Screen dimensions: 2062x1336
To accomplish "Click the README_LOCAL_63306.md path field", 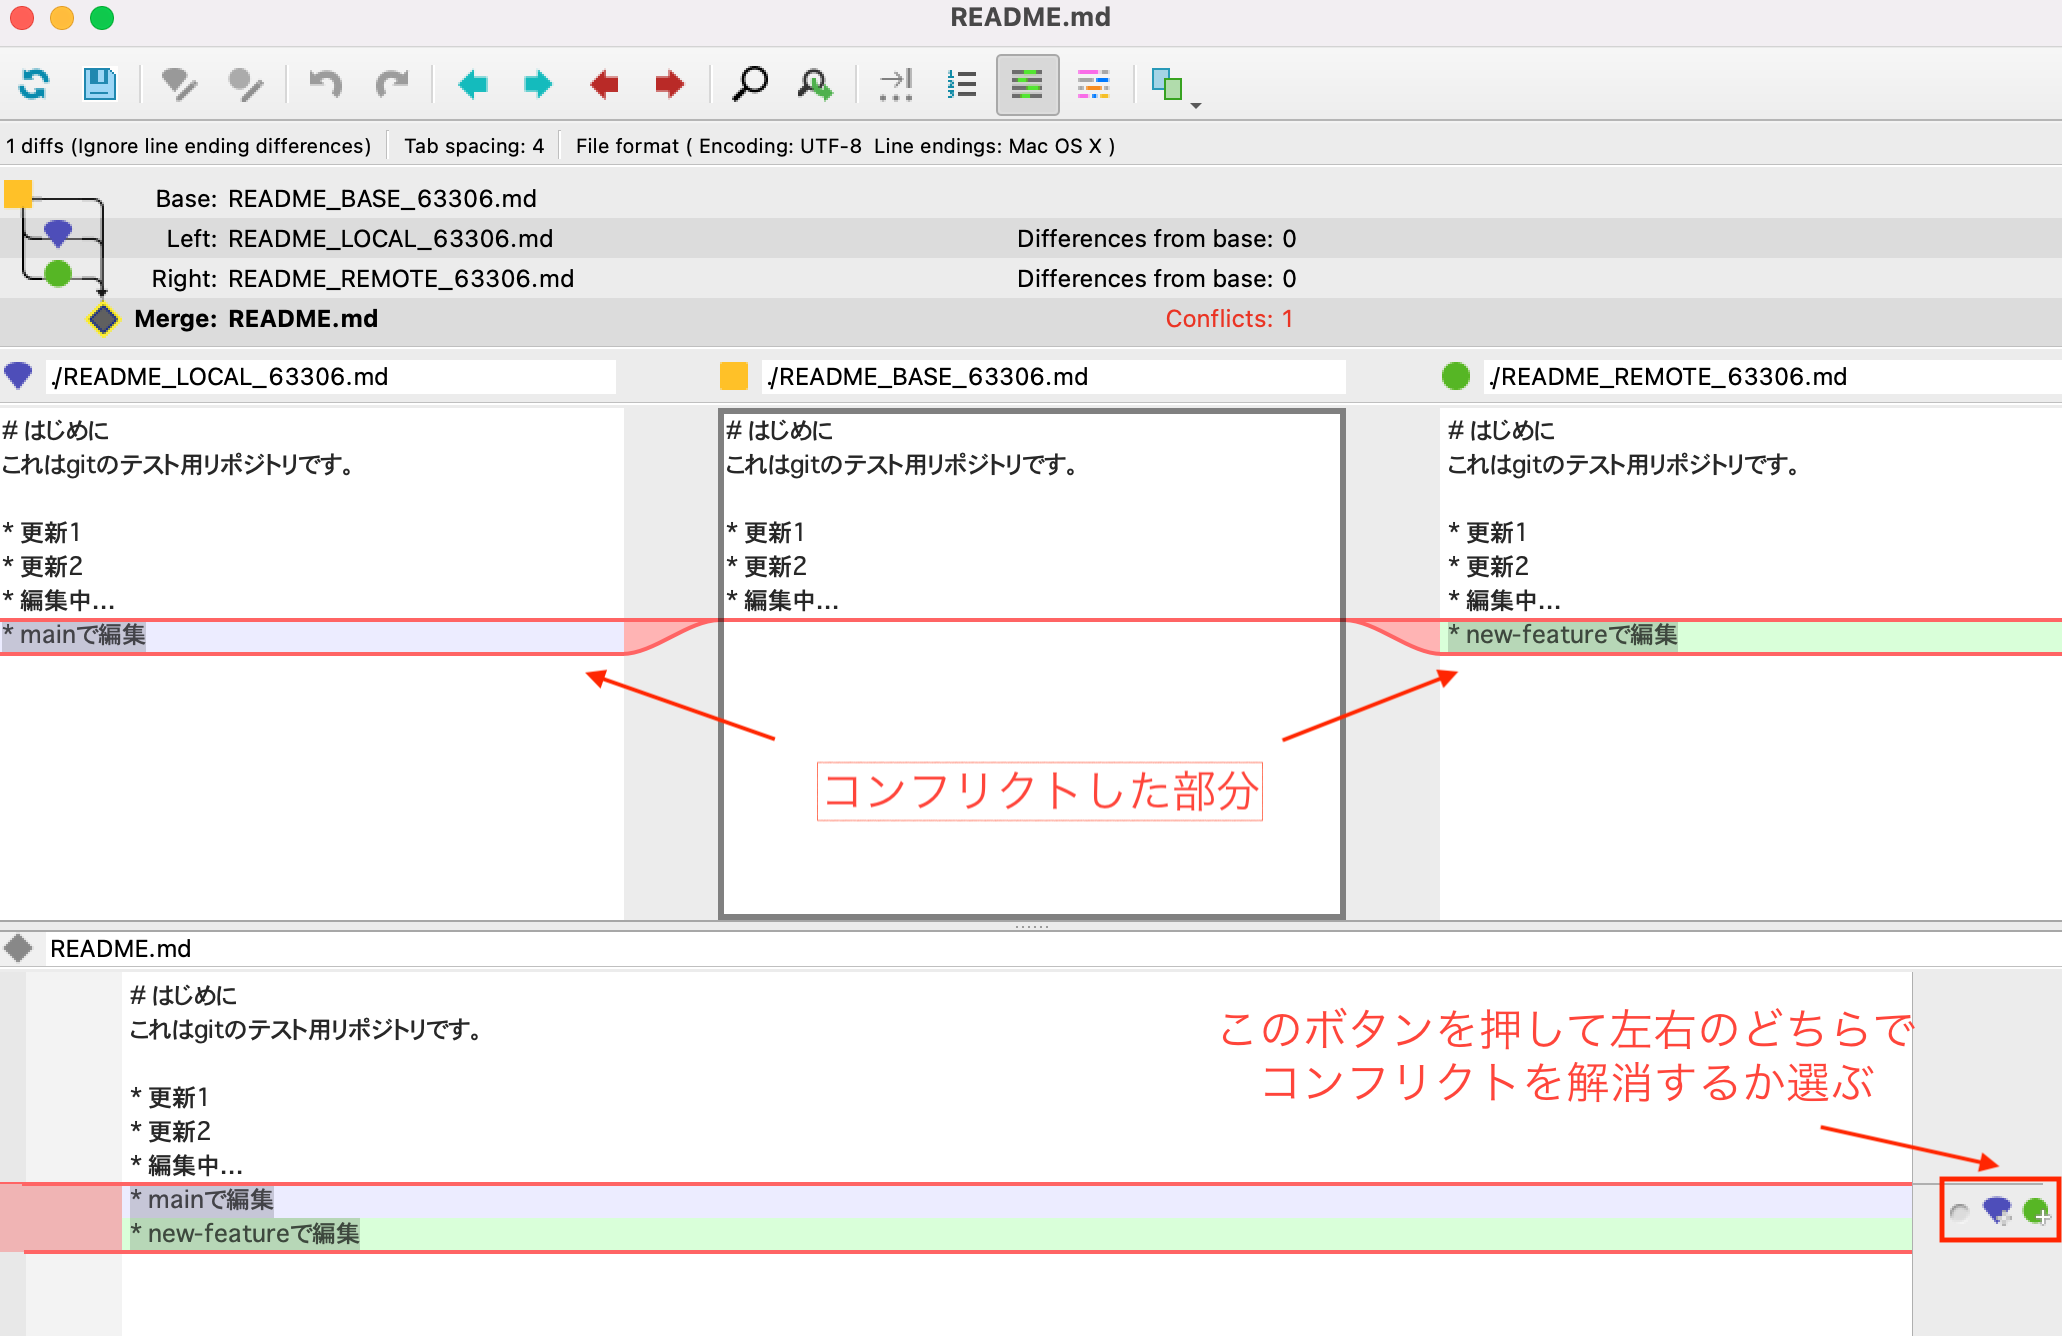I will click(330, 376).
